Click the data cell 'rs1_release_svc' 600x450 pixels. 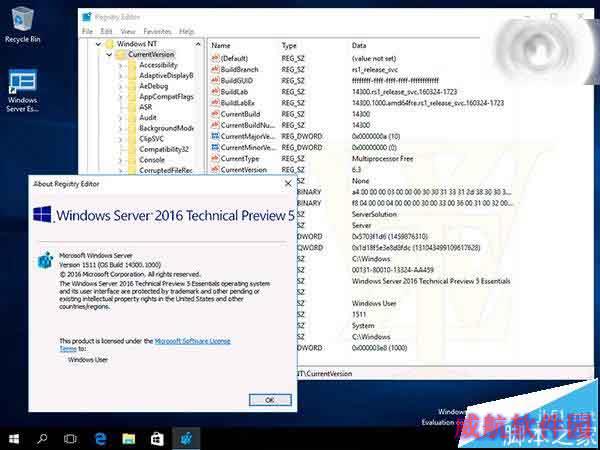tap(375, 69)
